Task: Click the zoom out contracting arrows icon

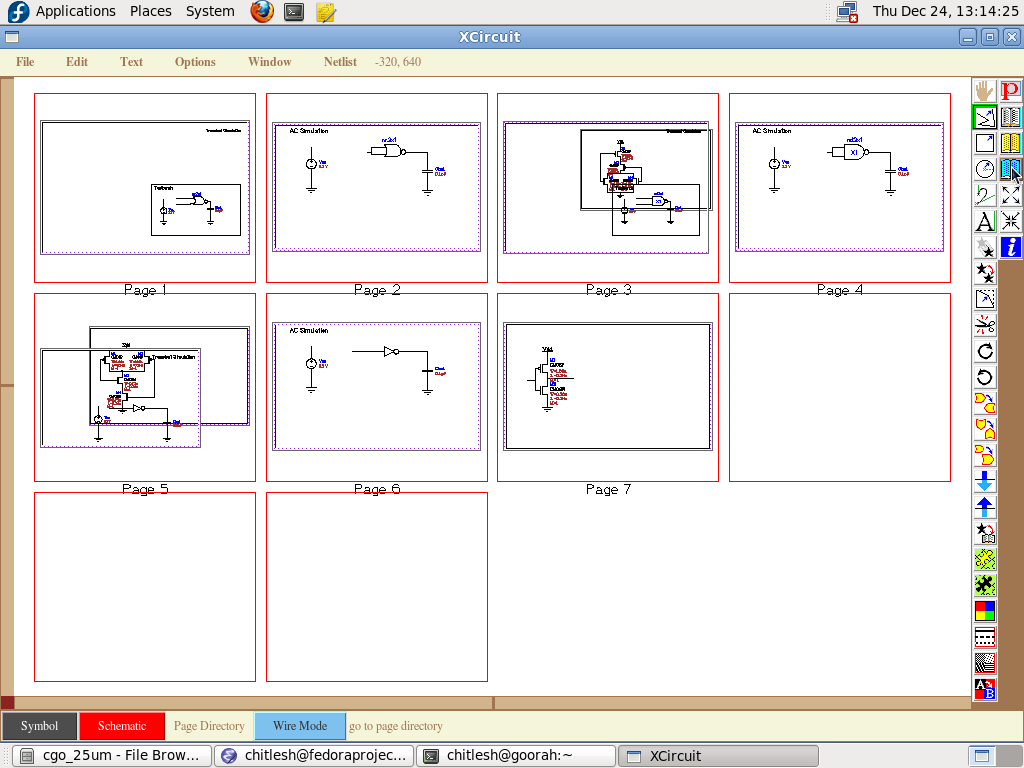Action: point(1011,221)
